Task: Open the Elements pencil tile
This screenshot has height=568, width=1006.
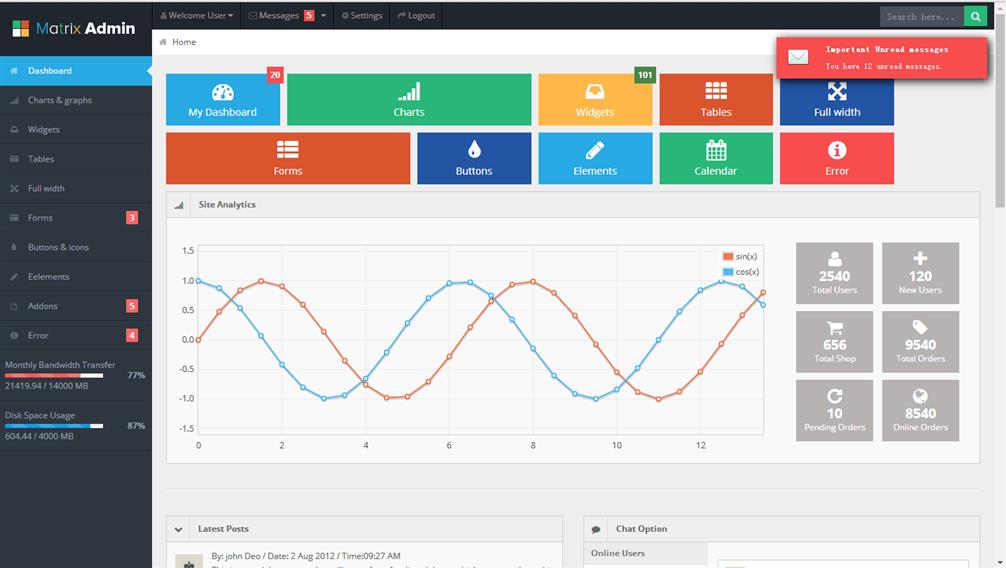Action: (595, 158)
